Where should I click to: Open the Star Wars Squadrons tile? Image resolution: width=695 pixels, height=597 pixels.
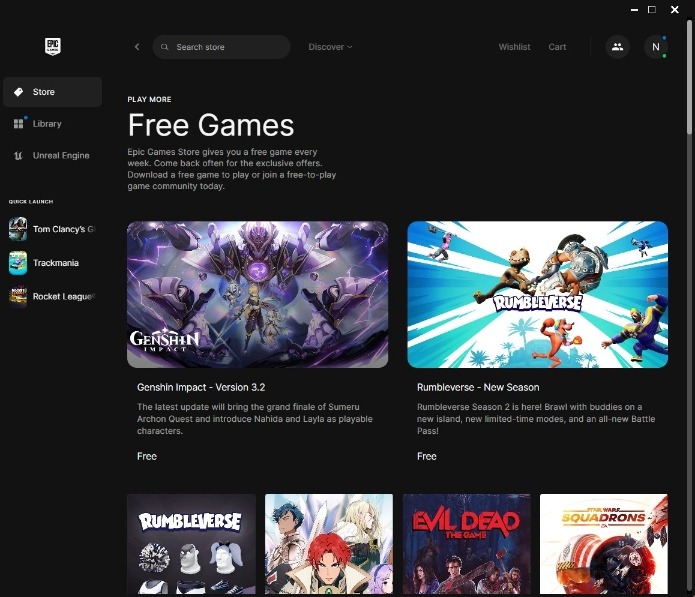[x=604, y=544]
